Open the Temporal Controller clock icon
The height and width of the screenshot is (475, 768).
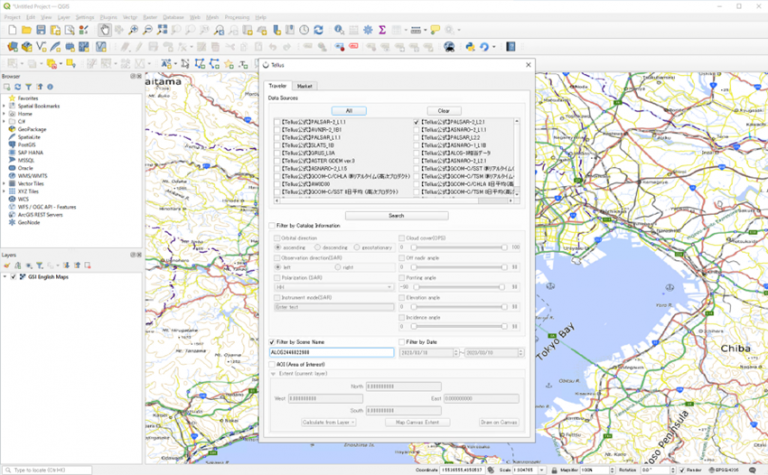(x=304, y=30)
